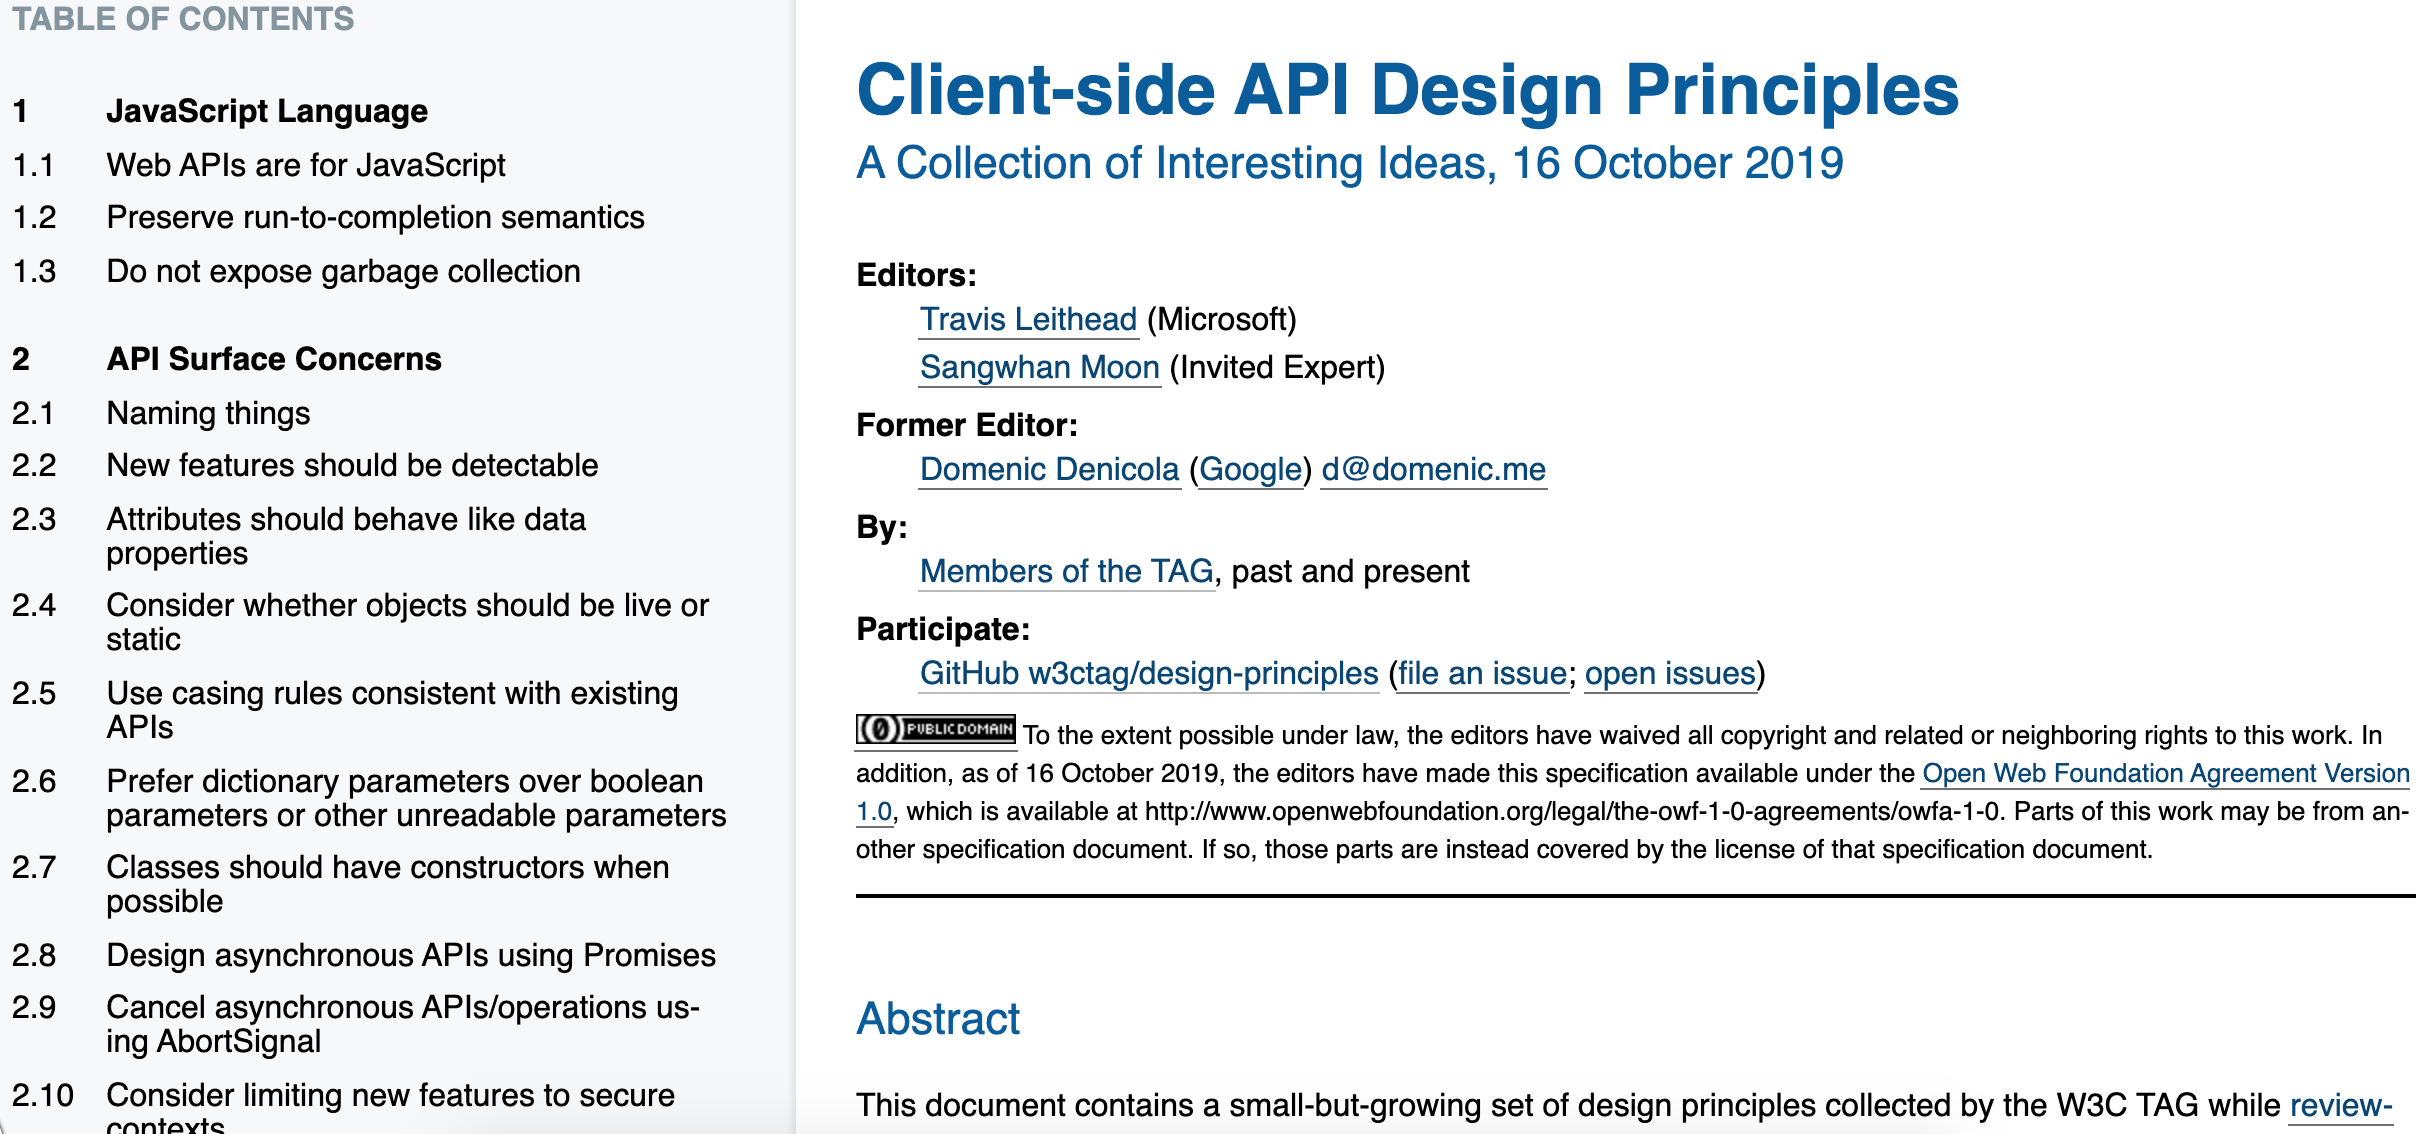The image size is (2424, 1134).
Task: Jump to JavaScript Language section in contents
Action: pyautogui.click(x=267, y=111)
